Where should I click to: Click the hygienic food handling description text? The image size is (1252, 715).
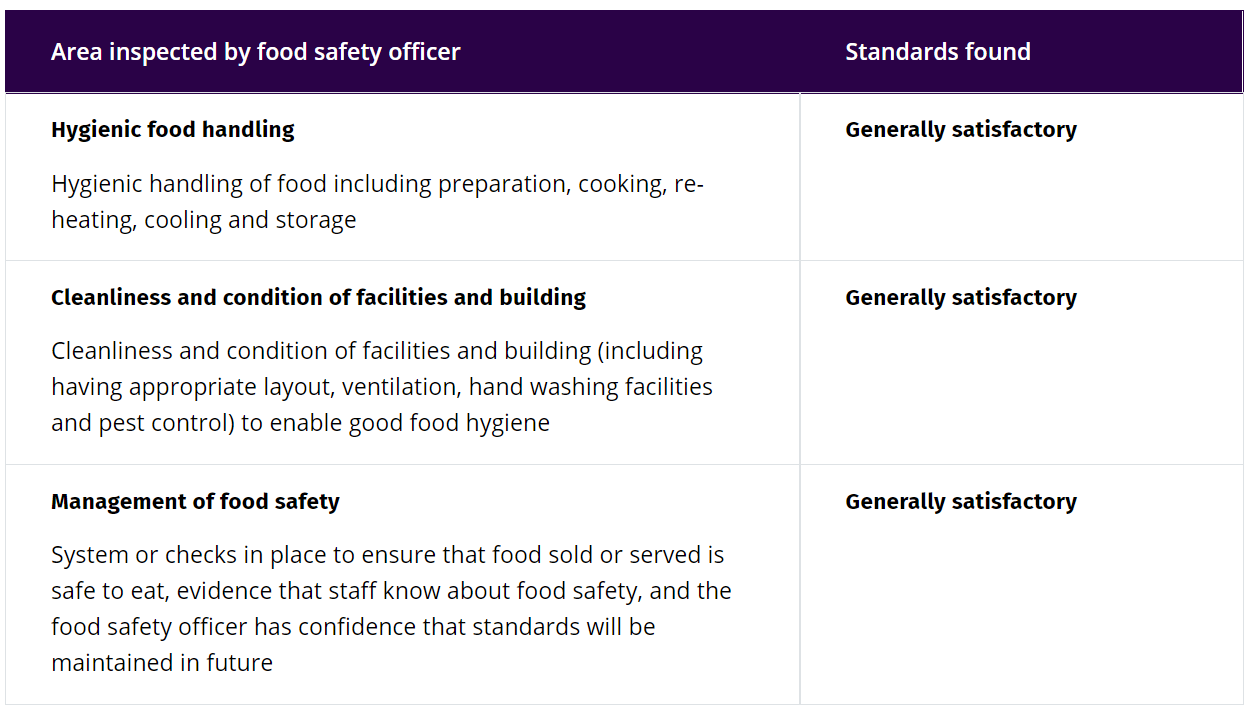point(378,202)
